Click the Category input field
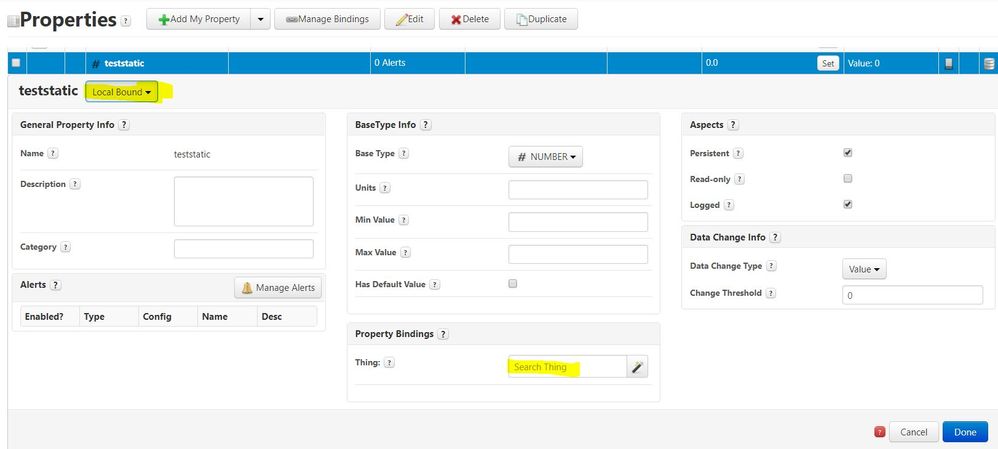998x449 pixels. tap(244, 248)
